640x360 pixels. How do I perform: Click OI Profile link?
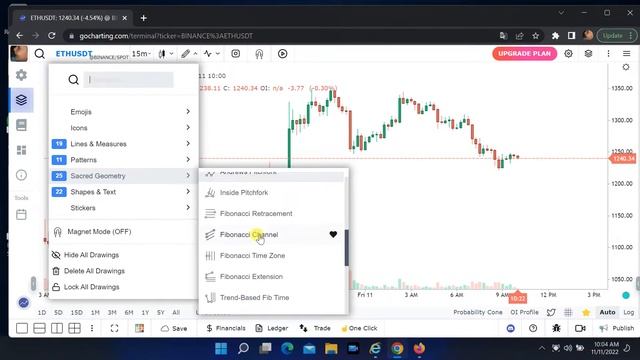(524, 312)
